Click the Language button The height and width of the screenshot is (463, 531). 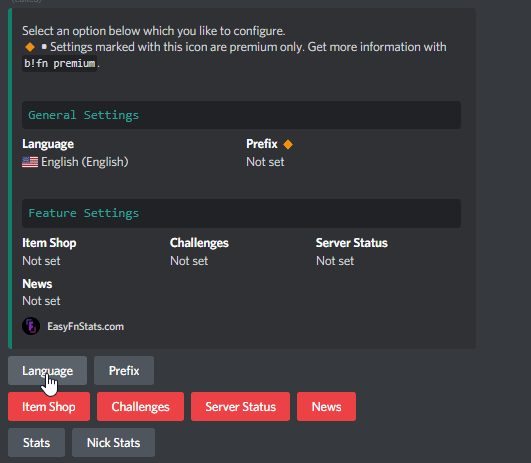coord(47,371)
